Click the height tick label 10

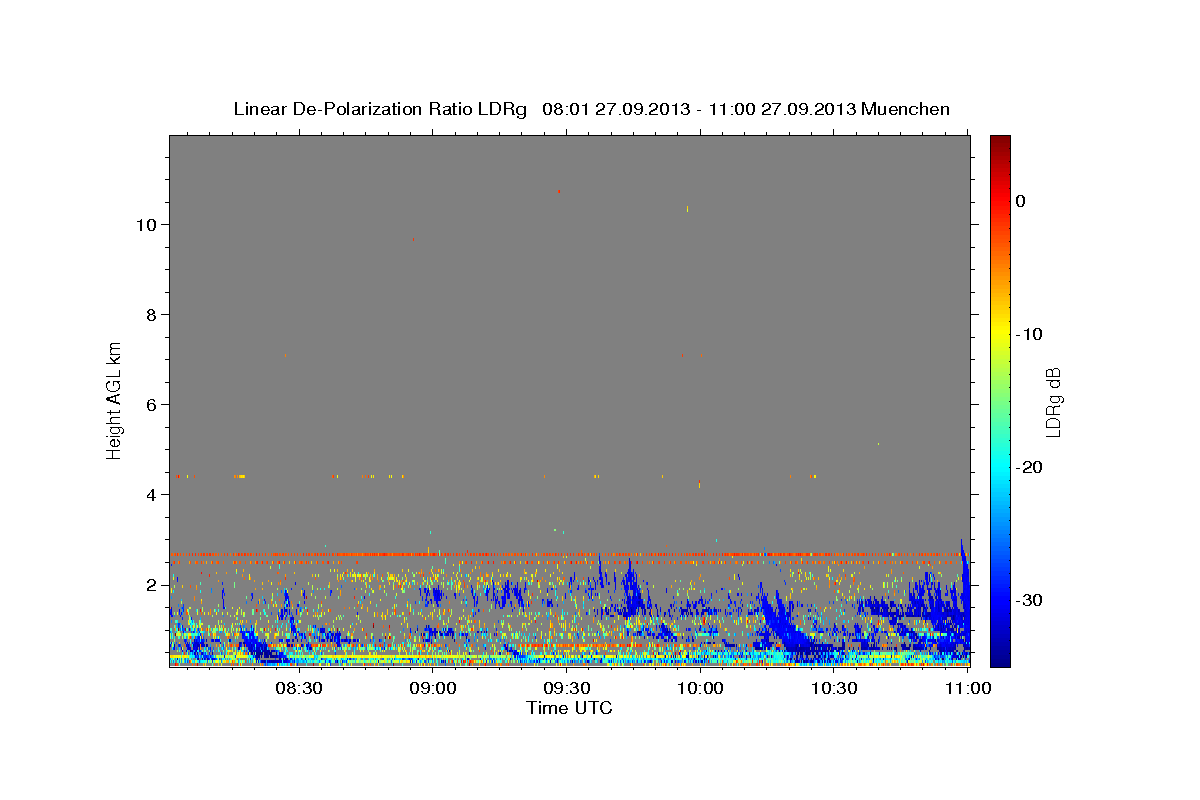click(146, 225)
